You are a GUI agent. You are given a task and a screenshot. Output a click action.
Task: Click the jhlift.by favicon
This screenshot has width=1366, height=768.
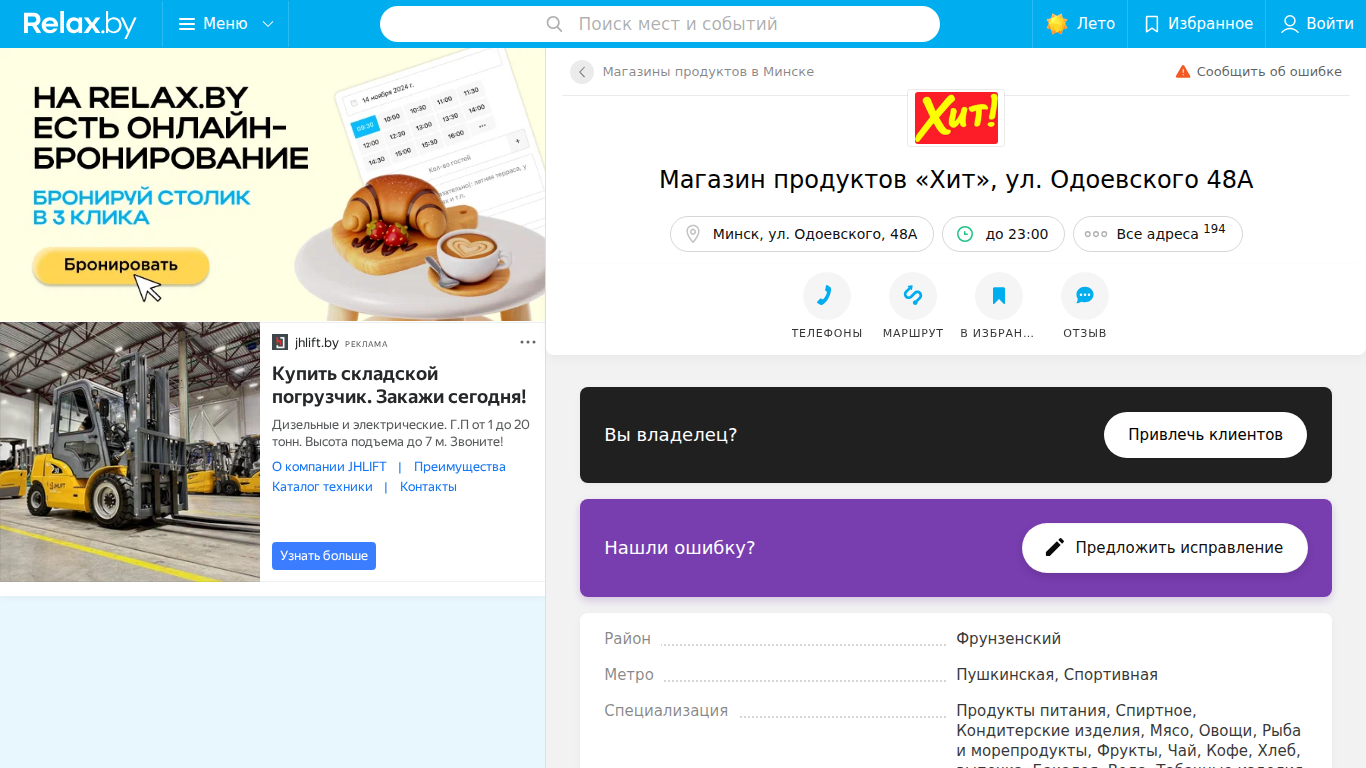[280, 342]
